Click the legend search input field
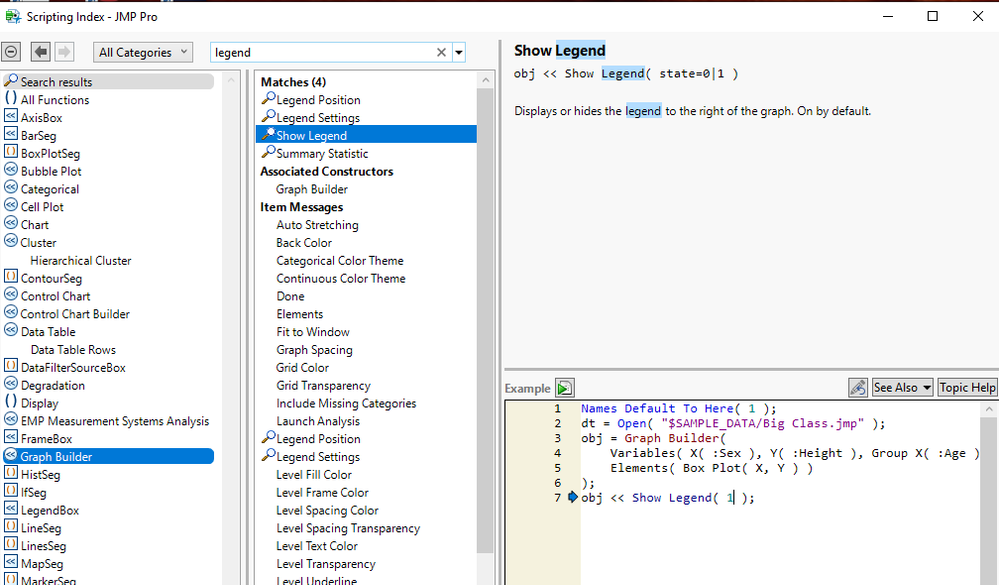Image resolution: width=999 pixels, height=585 pixels. (x=322, y=52)
